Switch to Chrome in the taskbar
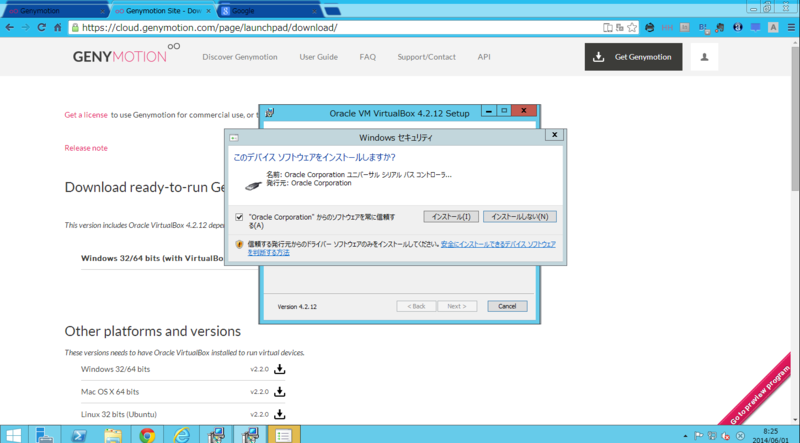This screenshot has width=800, height=443. 147,435
